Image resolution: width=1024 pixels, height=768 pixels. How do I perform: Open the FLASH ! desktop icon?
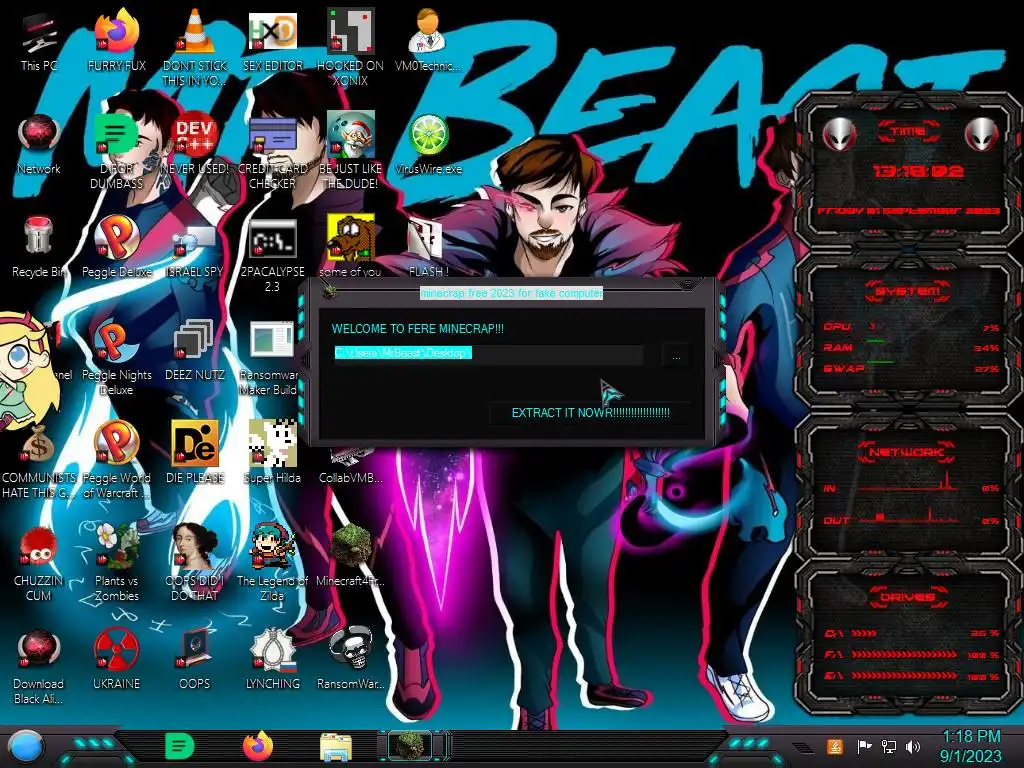pos(428,247)
